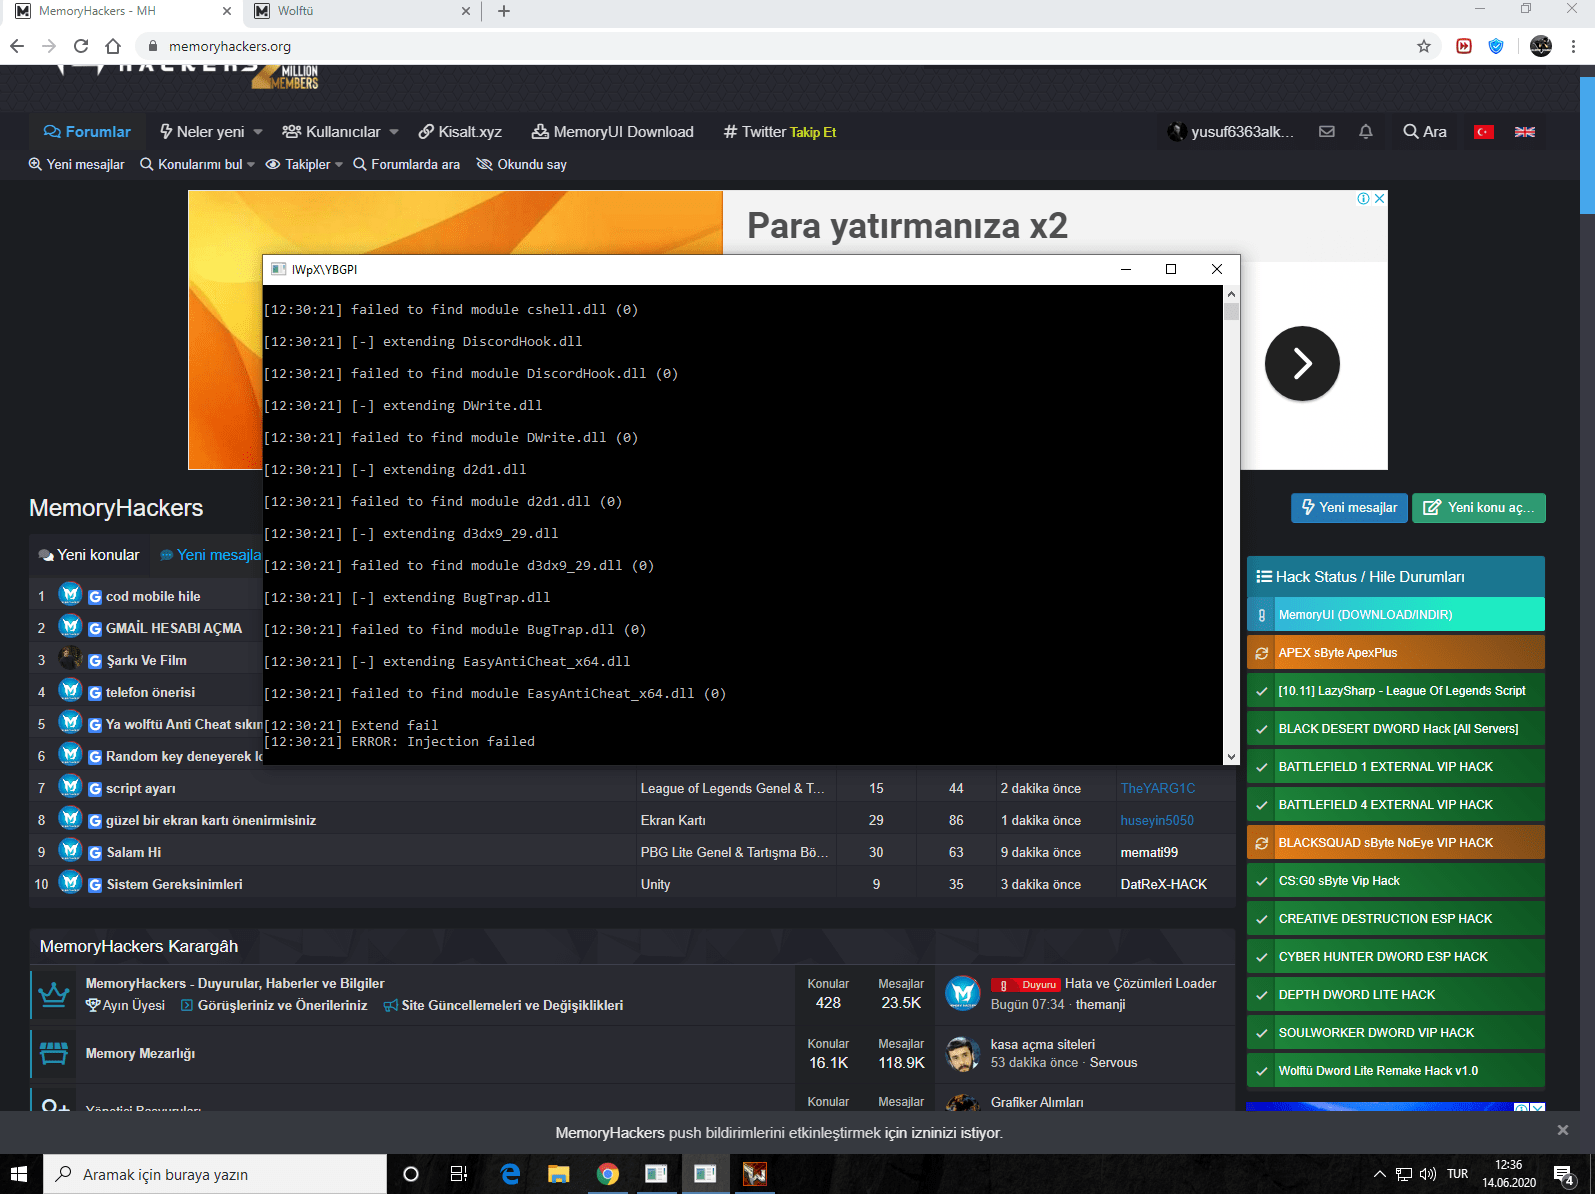This screenshot has height=1194, width=1595.
Task: Open 'güzel bir ekran kartı önenirmisiniz' thread
Action: coord(211,821)
